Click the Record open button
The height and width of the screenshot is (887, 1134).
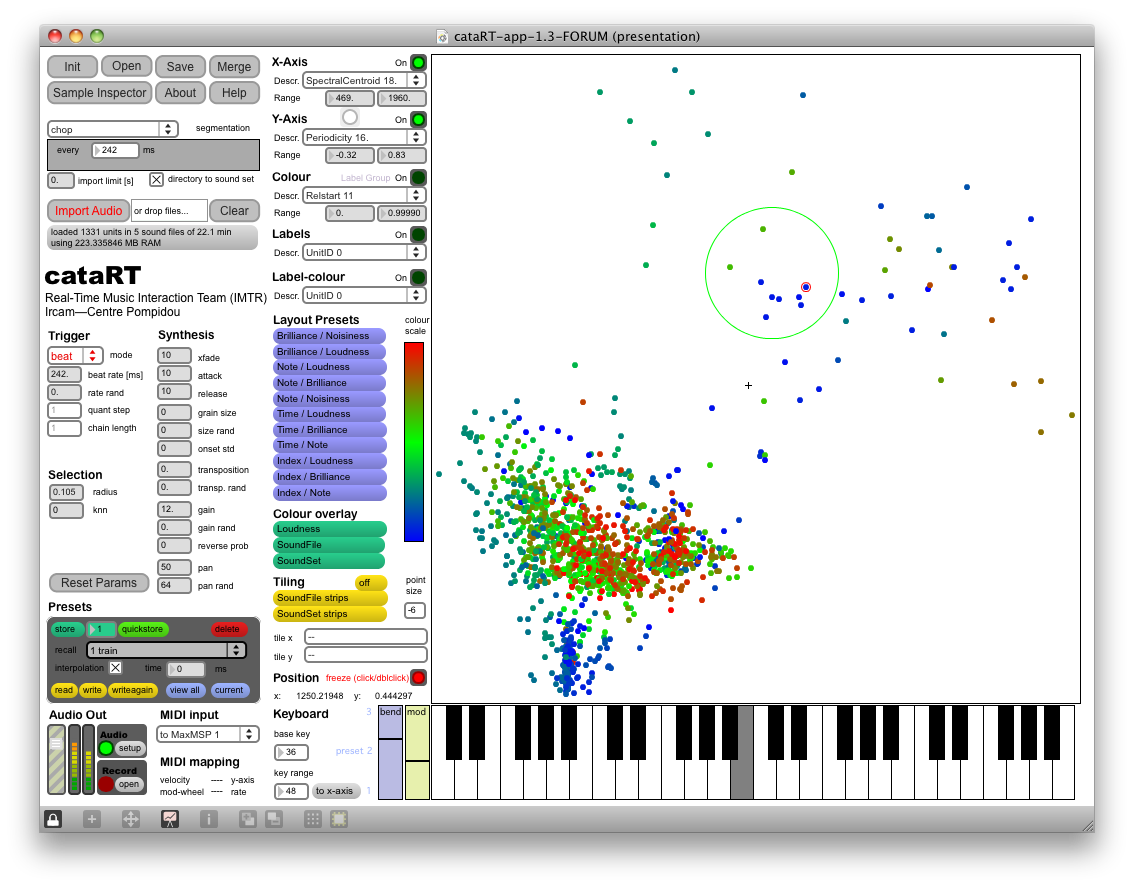pyautogui.click(x=129, y=784)
